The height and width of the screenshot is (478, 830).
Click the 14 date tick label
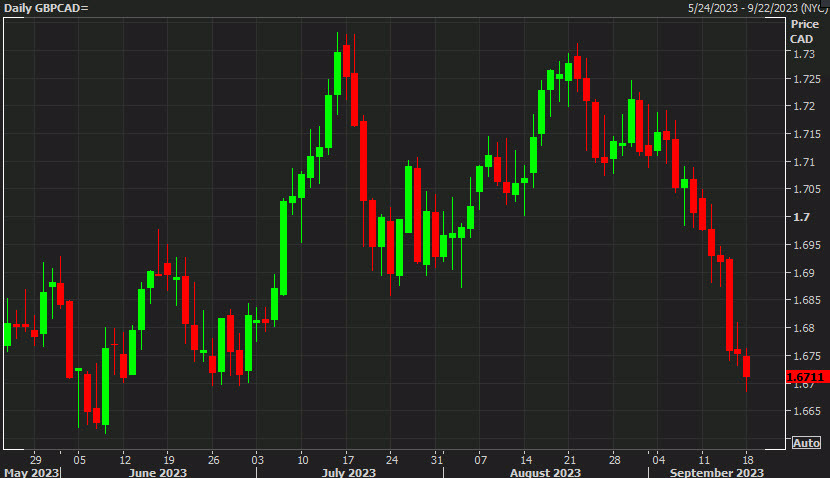point(526,459)
